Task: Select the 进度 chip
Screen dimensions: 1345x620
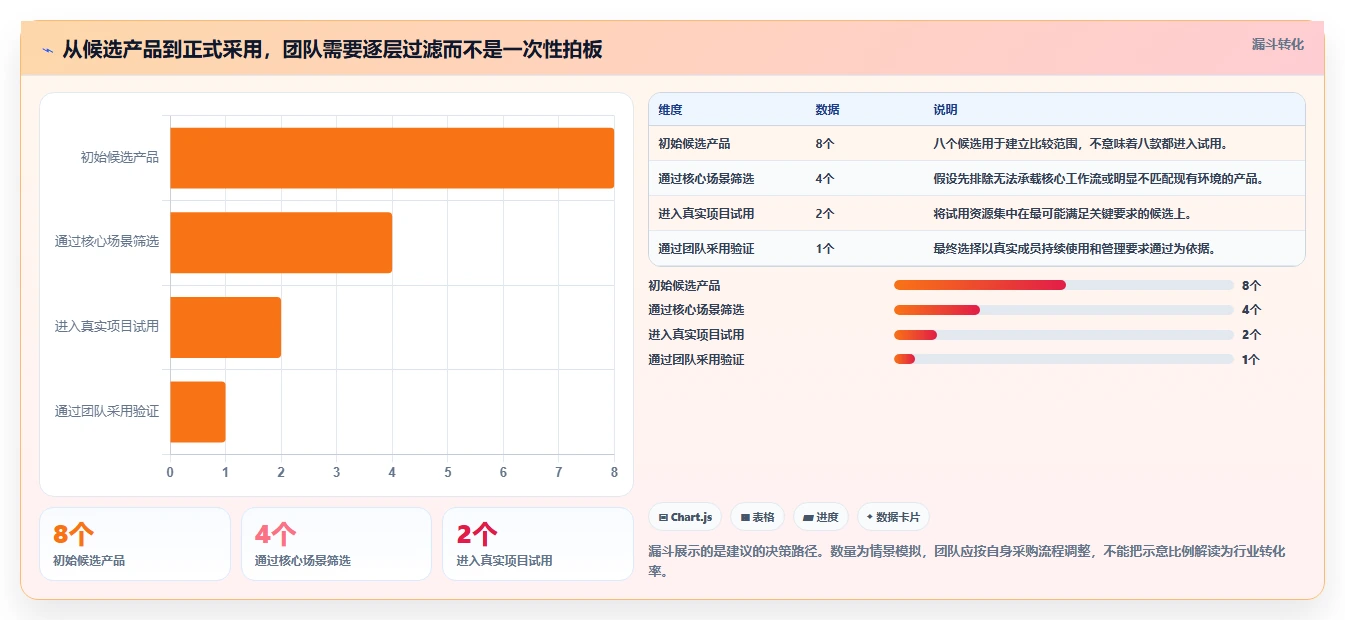Action: (821, 517)
